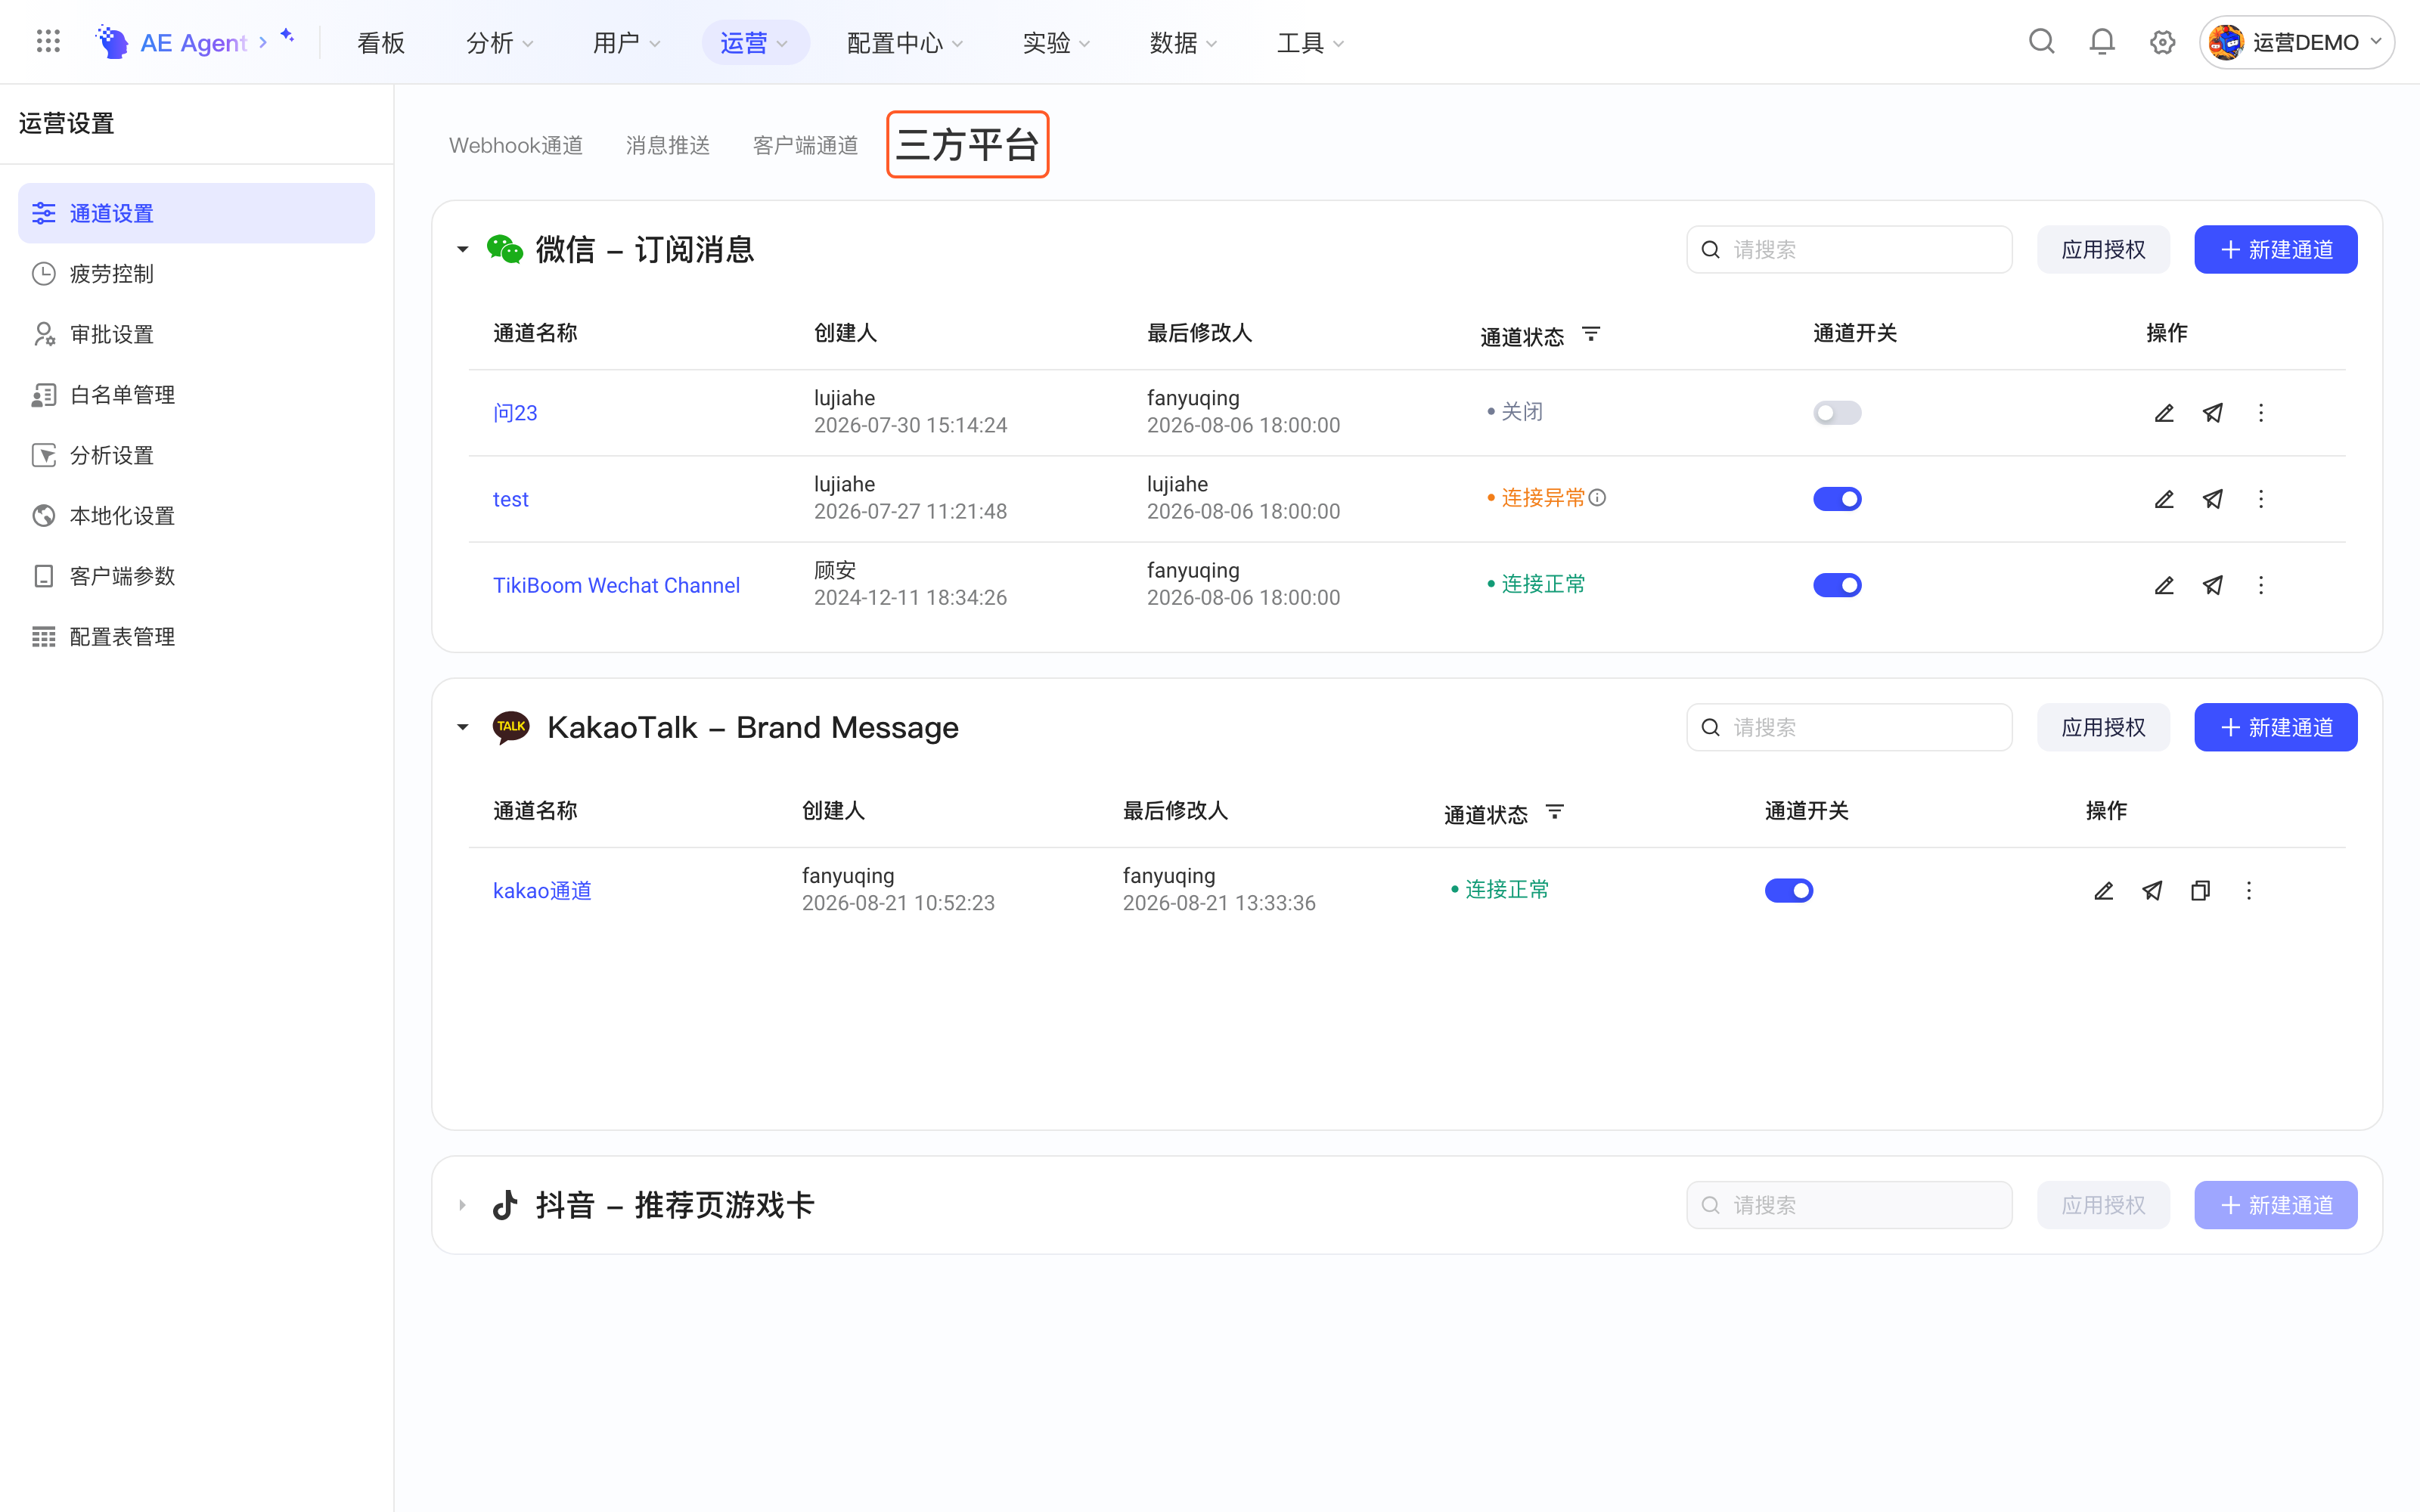Filter 通道状态 in the KakaoTalk table

[x=1555, y=812]
